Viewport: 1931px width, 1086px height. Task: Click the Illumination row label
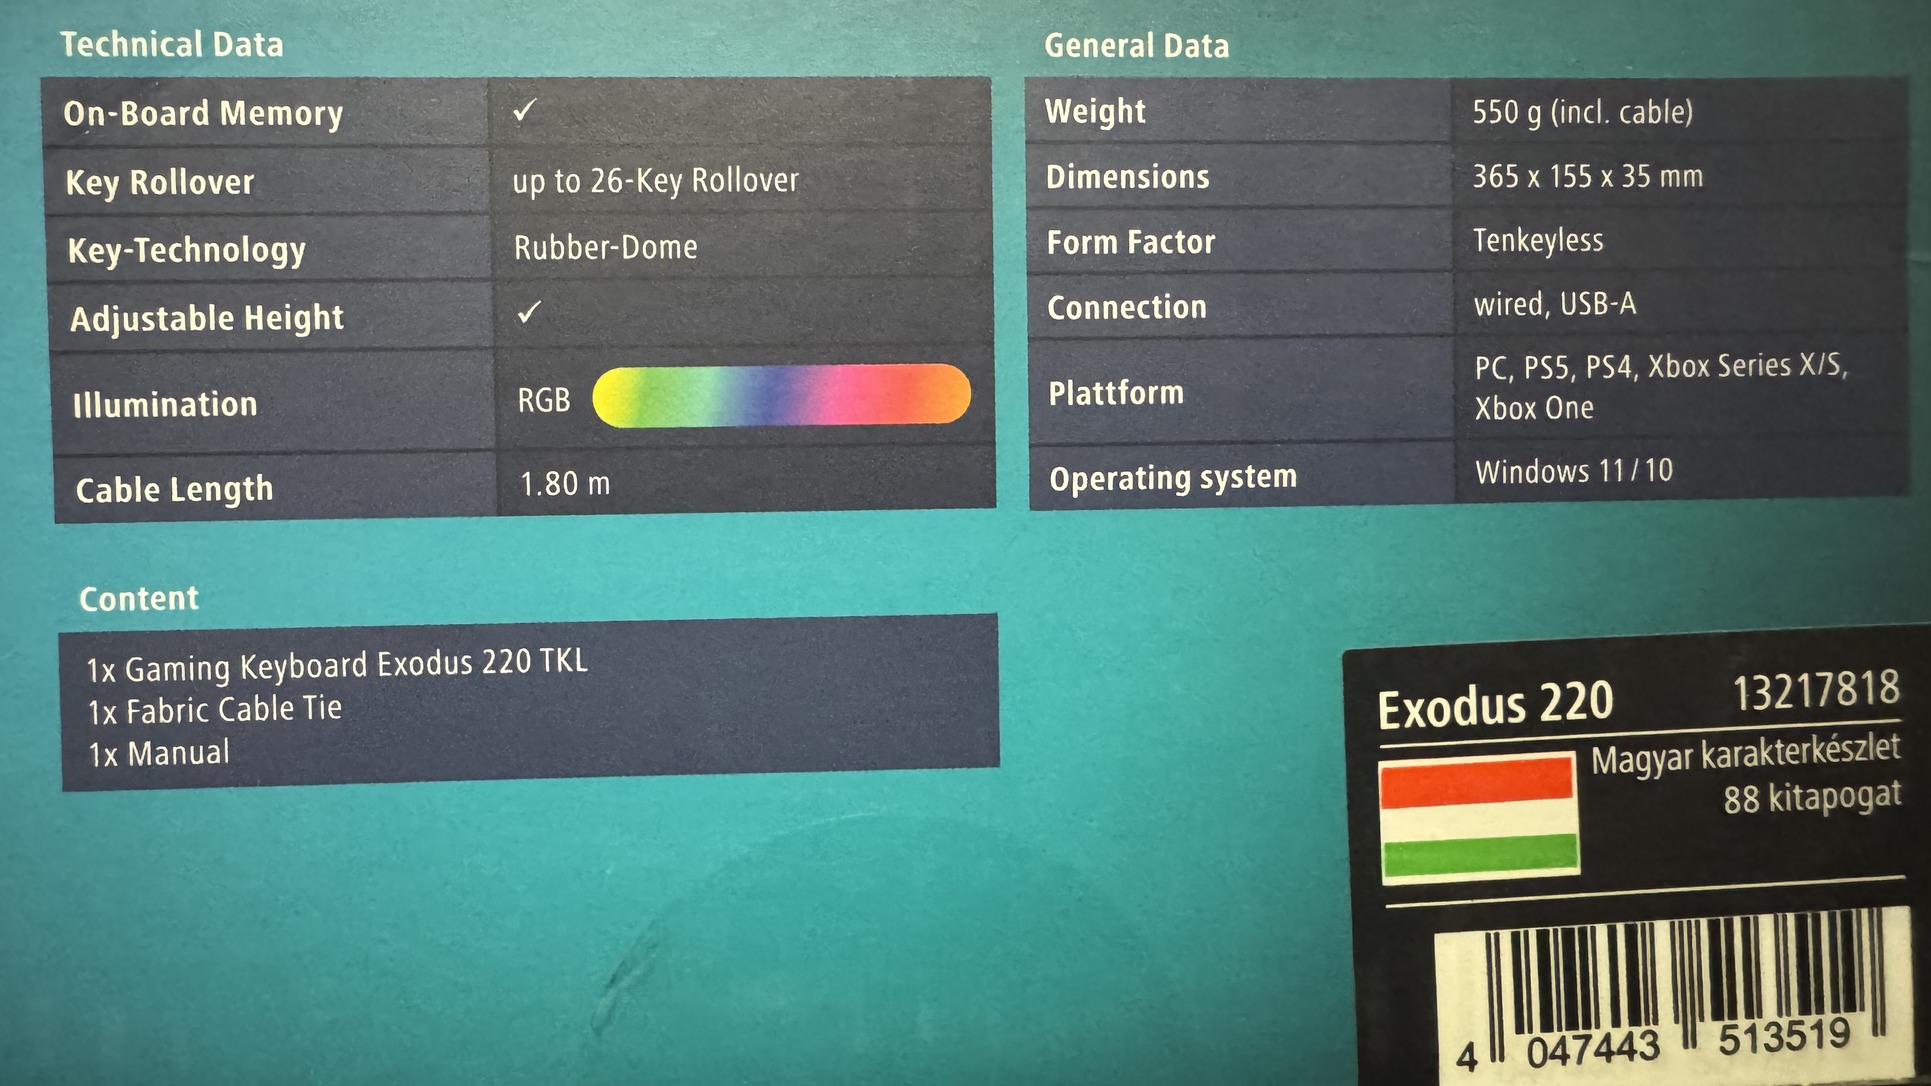[165, 405]
